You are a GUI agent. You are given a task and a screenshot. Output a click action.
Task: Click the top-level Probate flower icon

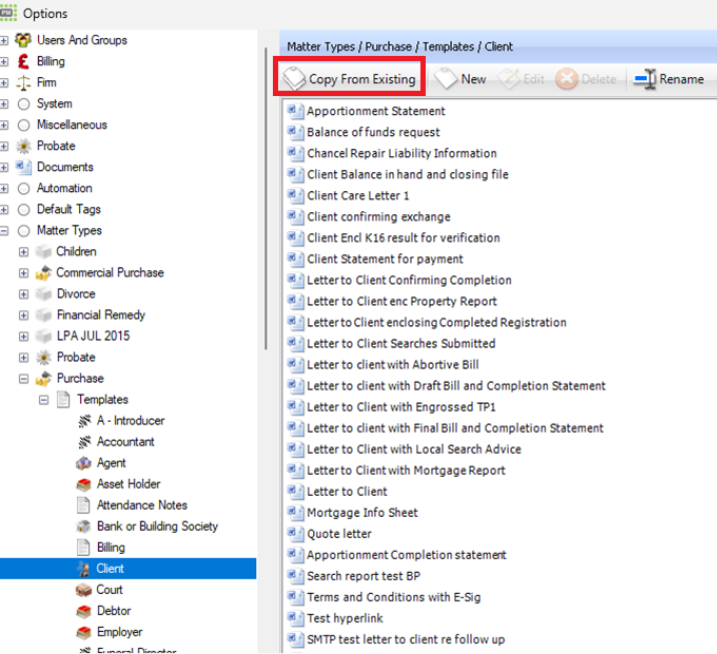click(23, 146)
